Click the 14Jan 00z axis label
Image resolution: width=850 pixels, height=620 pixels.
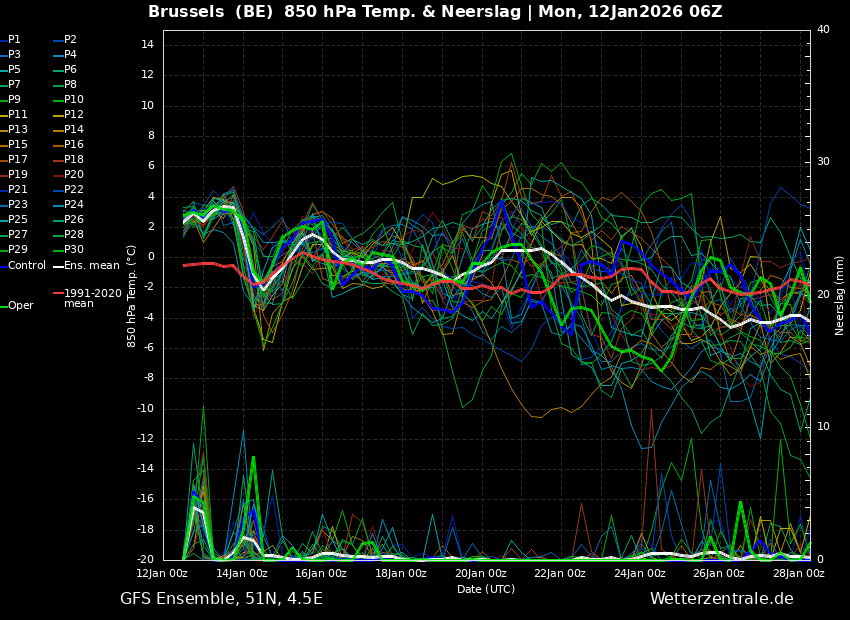(x=243, y=573)
